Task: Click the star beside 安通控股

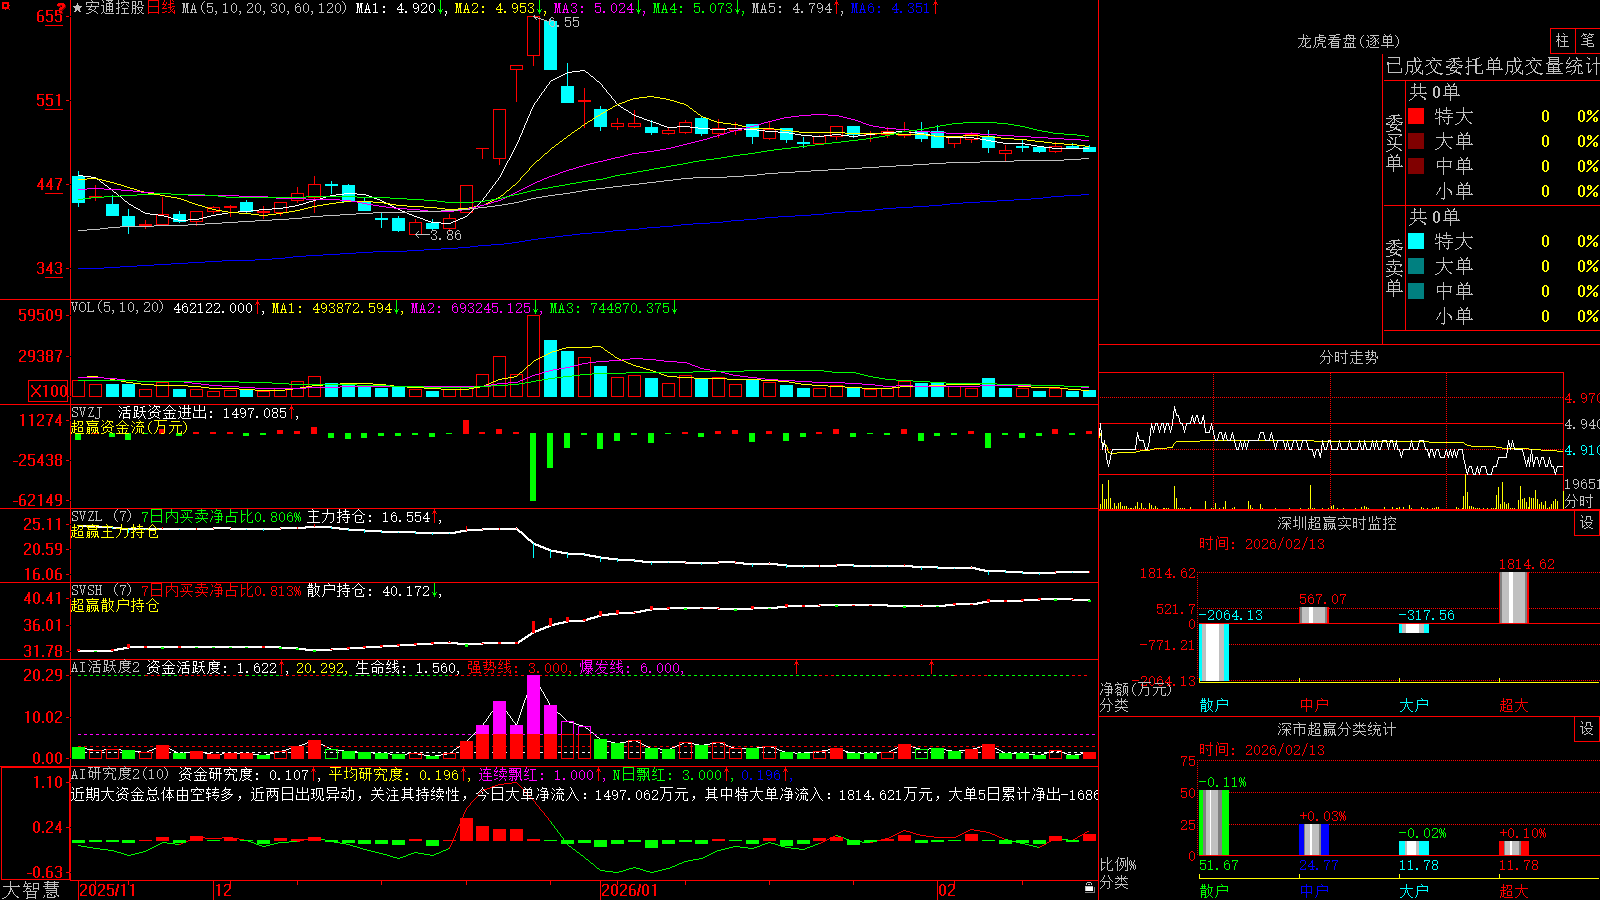Action: click(77, 8)
